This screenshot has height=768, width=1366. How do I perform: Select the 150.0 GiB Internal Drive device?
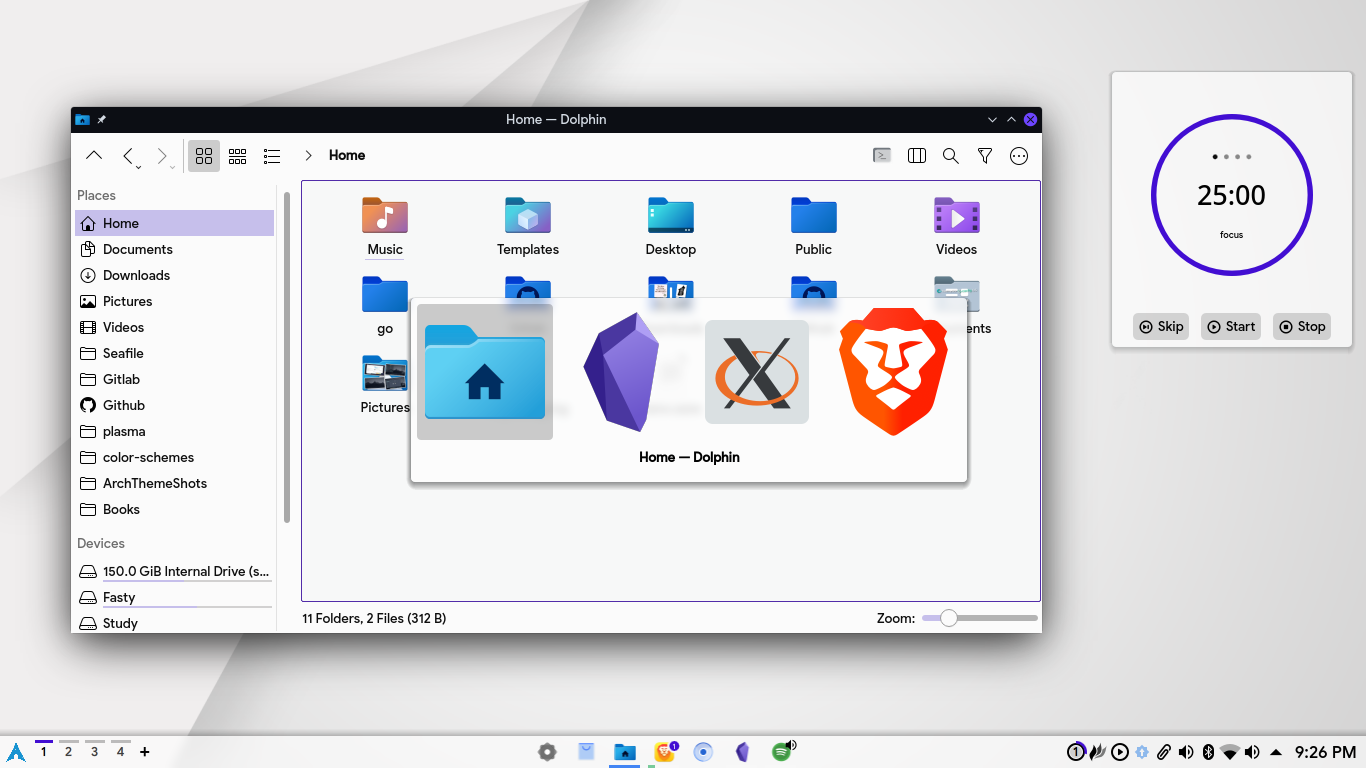coord(175,571)
